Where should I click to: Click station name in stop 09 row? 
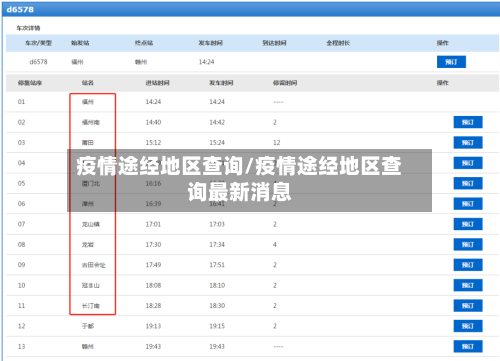(x=94, y=265)
